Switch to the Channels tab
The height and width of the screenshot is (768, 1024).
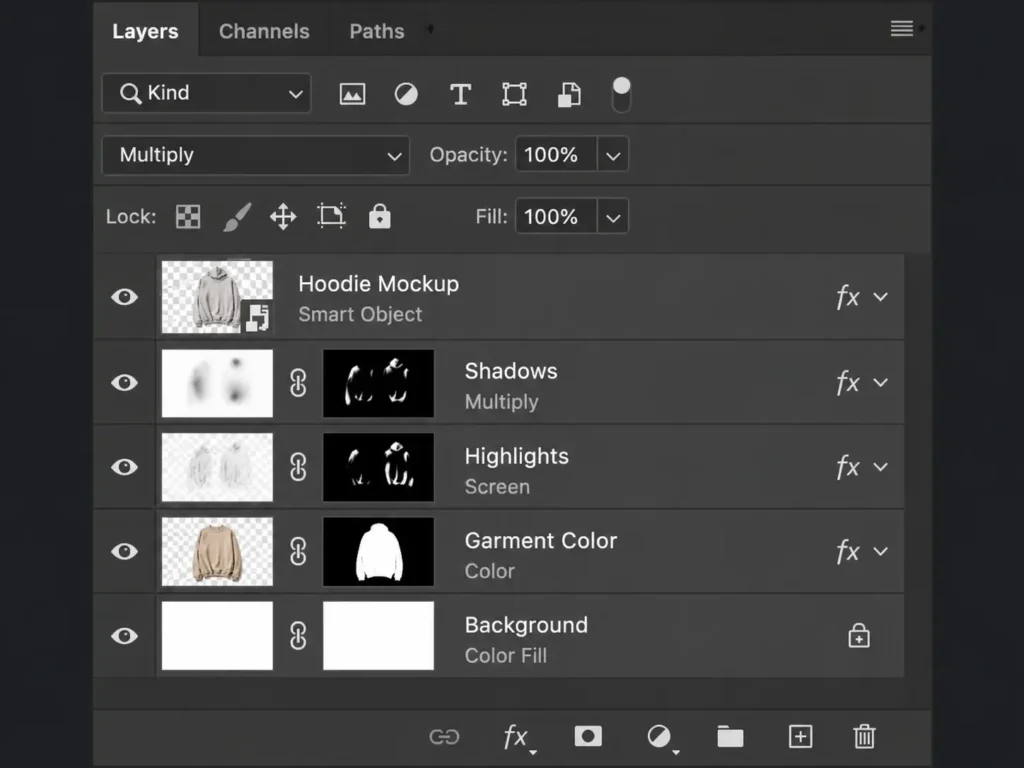(x=264, y=31)
